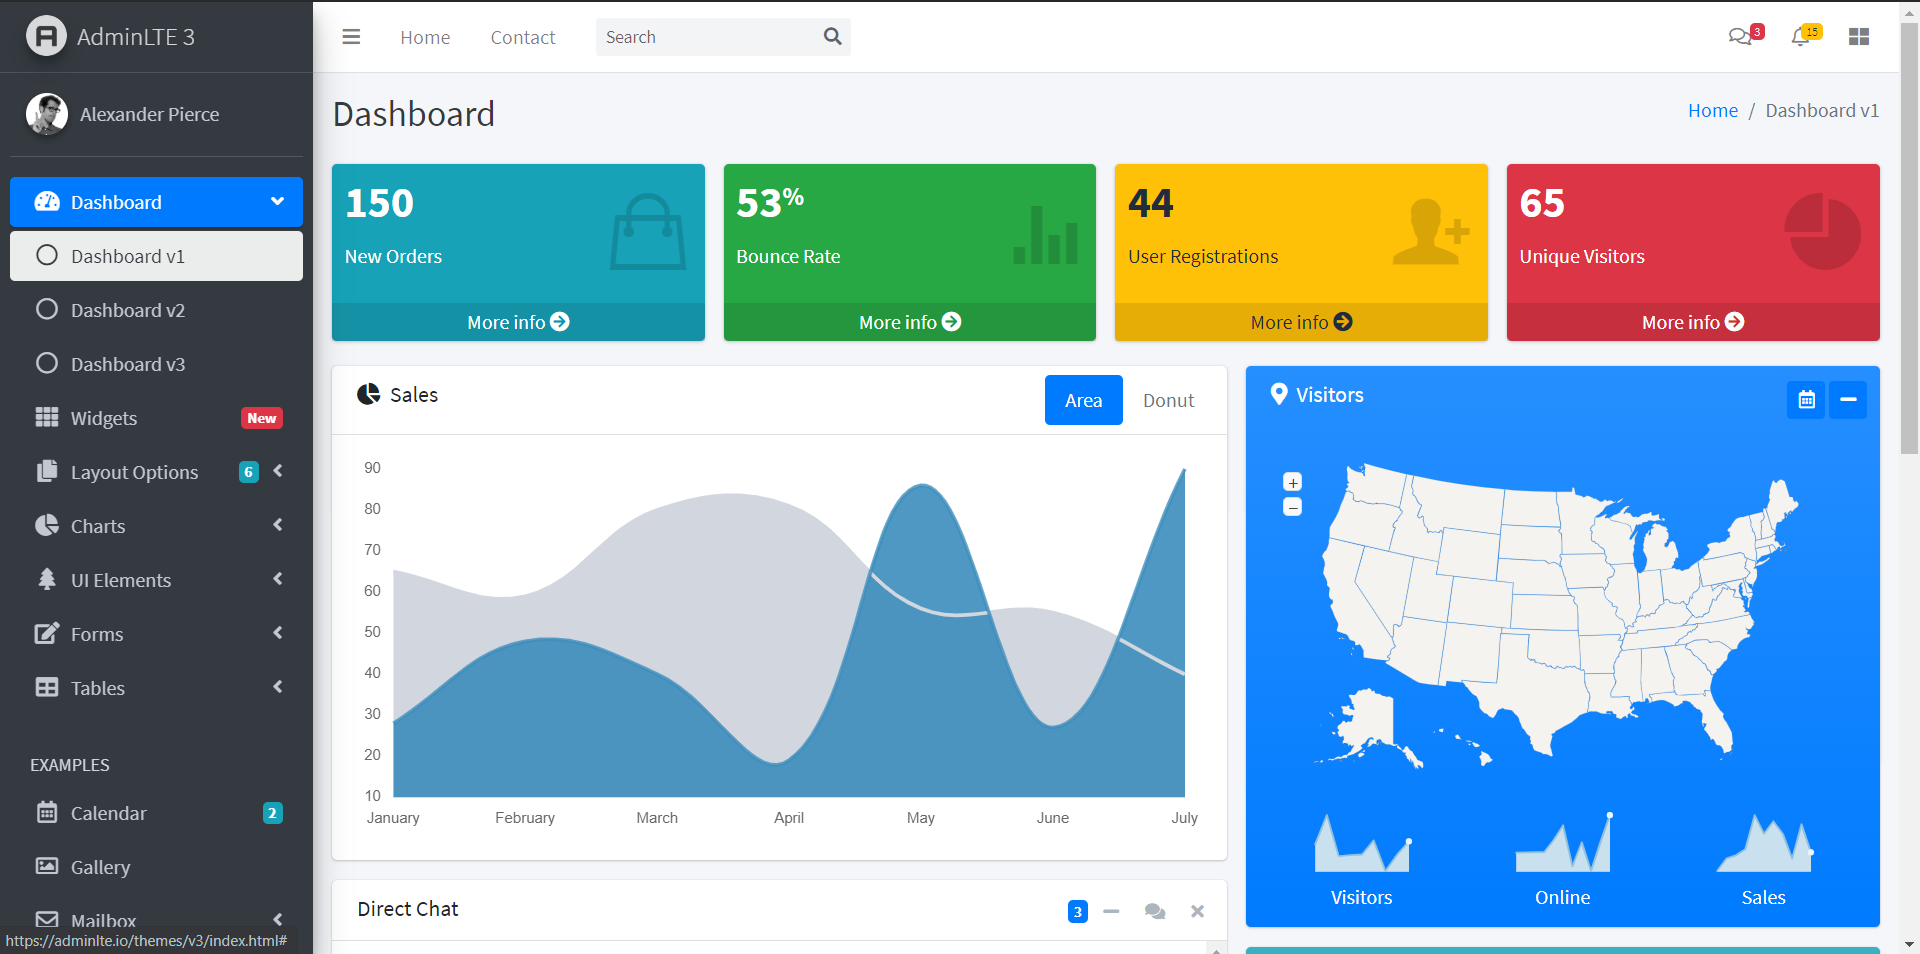Collapse Direct Chat with the minus toggle
The width and height of the screenshot is (1920, 954).
(x=1111, y=911)
